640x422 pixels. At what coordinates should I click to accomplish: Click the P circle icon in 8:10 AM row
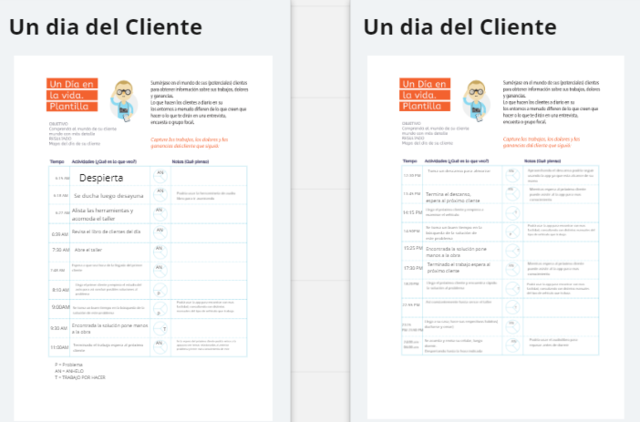pos(160,290)
